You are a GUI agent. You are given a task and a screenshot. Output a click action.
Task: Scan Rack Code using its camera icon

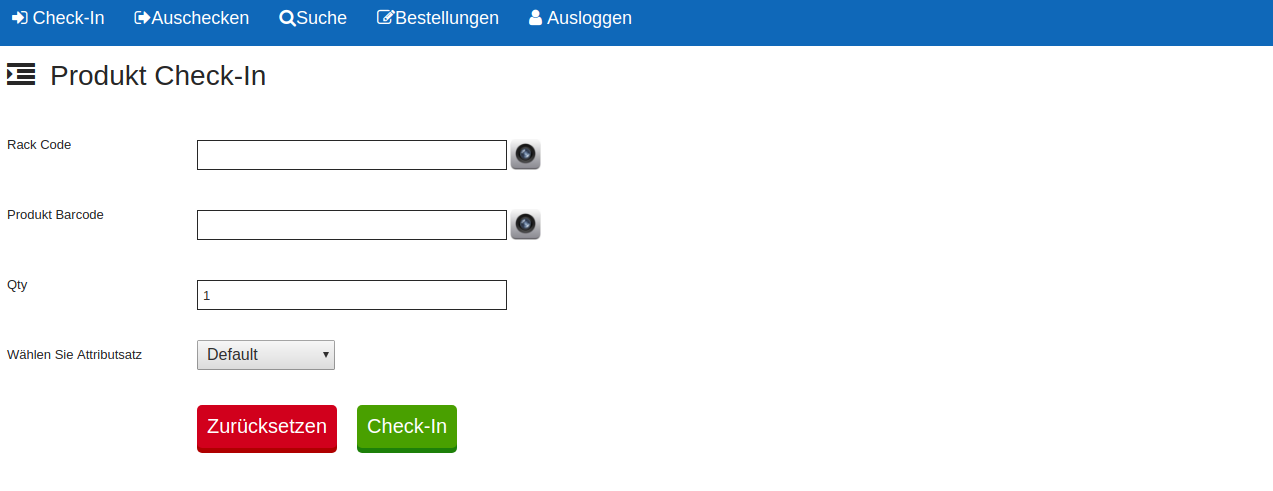pyautogui.click(x=526, y=155)
